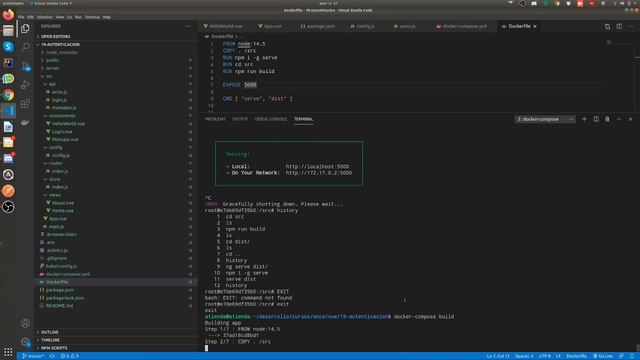Click the Dockerfile breadcrumb

coord(222,36)
